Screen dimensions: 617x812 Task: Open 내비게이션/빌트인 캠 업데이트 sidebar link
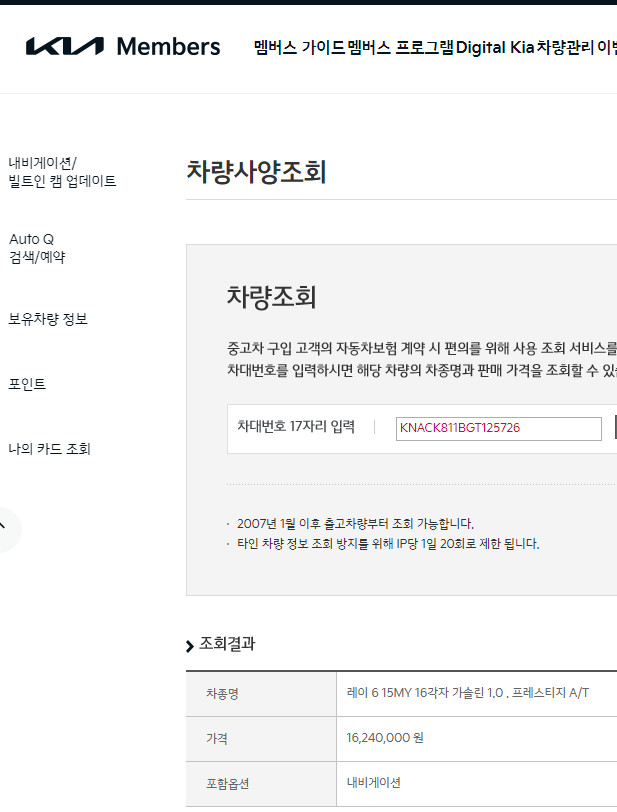pyautogui.click(x=62, y=172)
